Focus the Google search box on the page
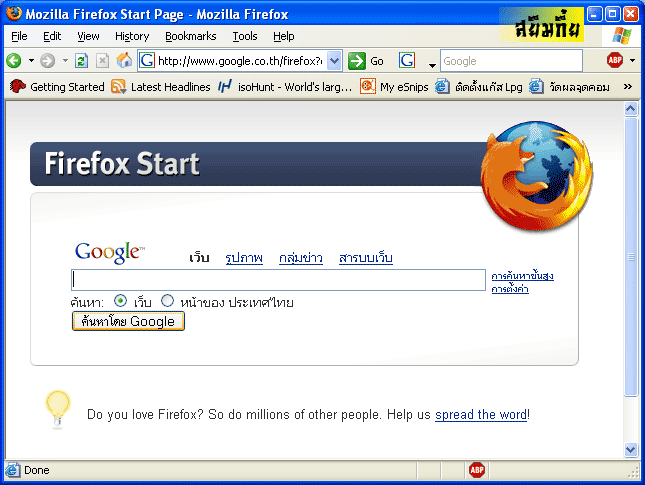 pos(278,280)
